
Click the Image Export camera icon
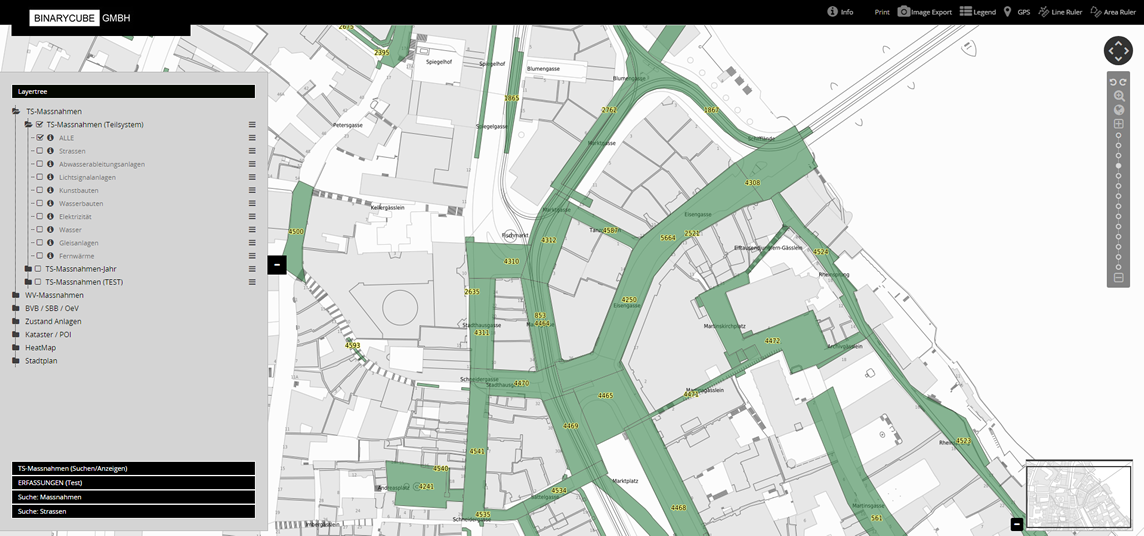tap(904, 12)
